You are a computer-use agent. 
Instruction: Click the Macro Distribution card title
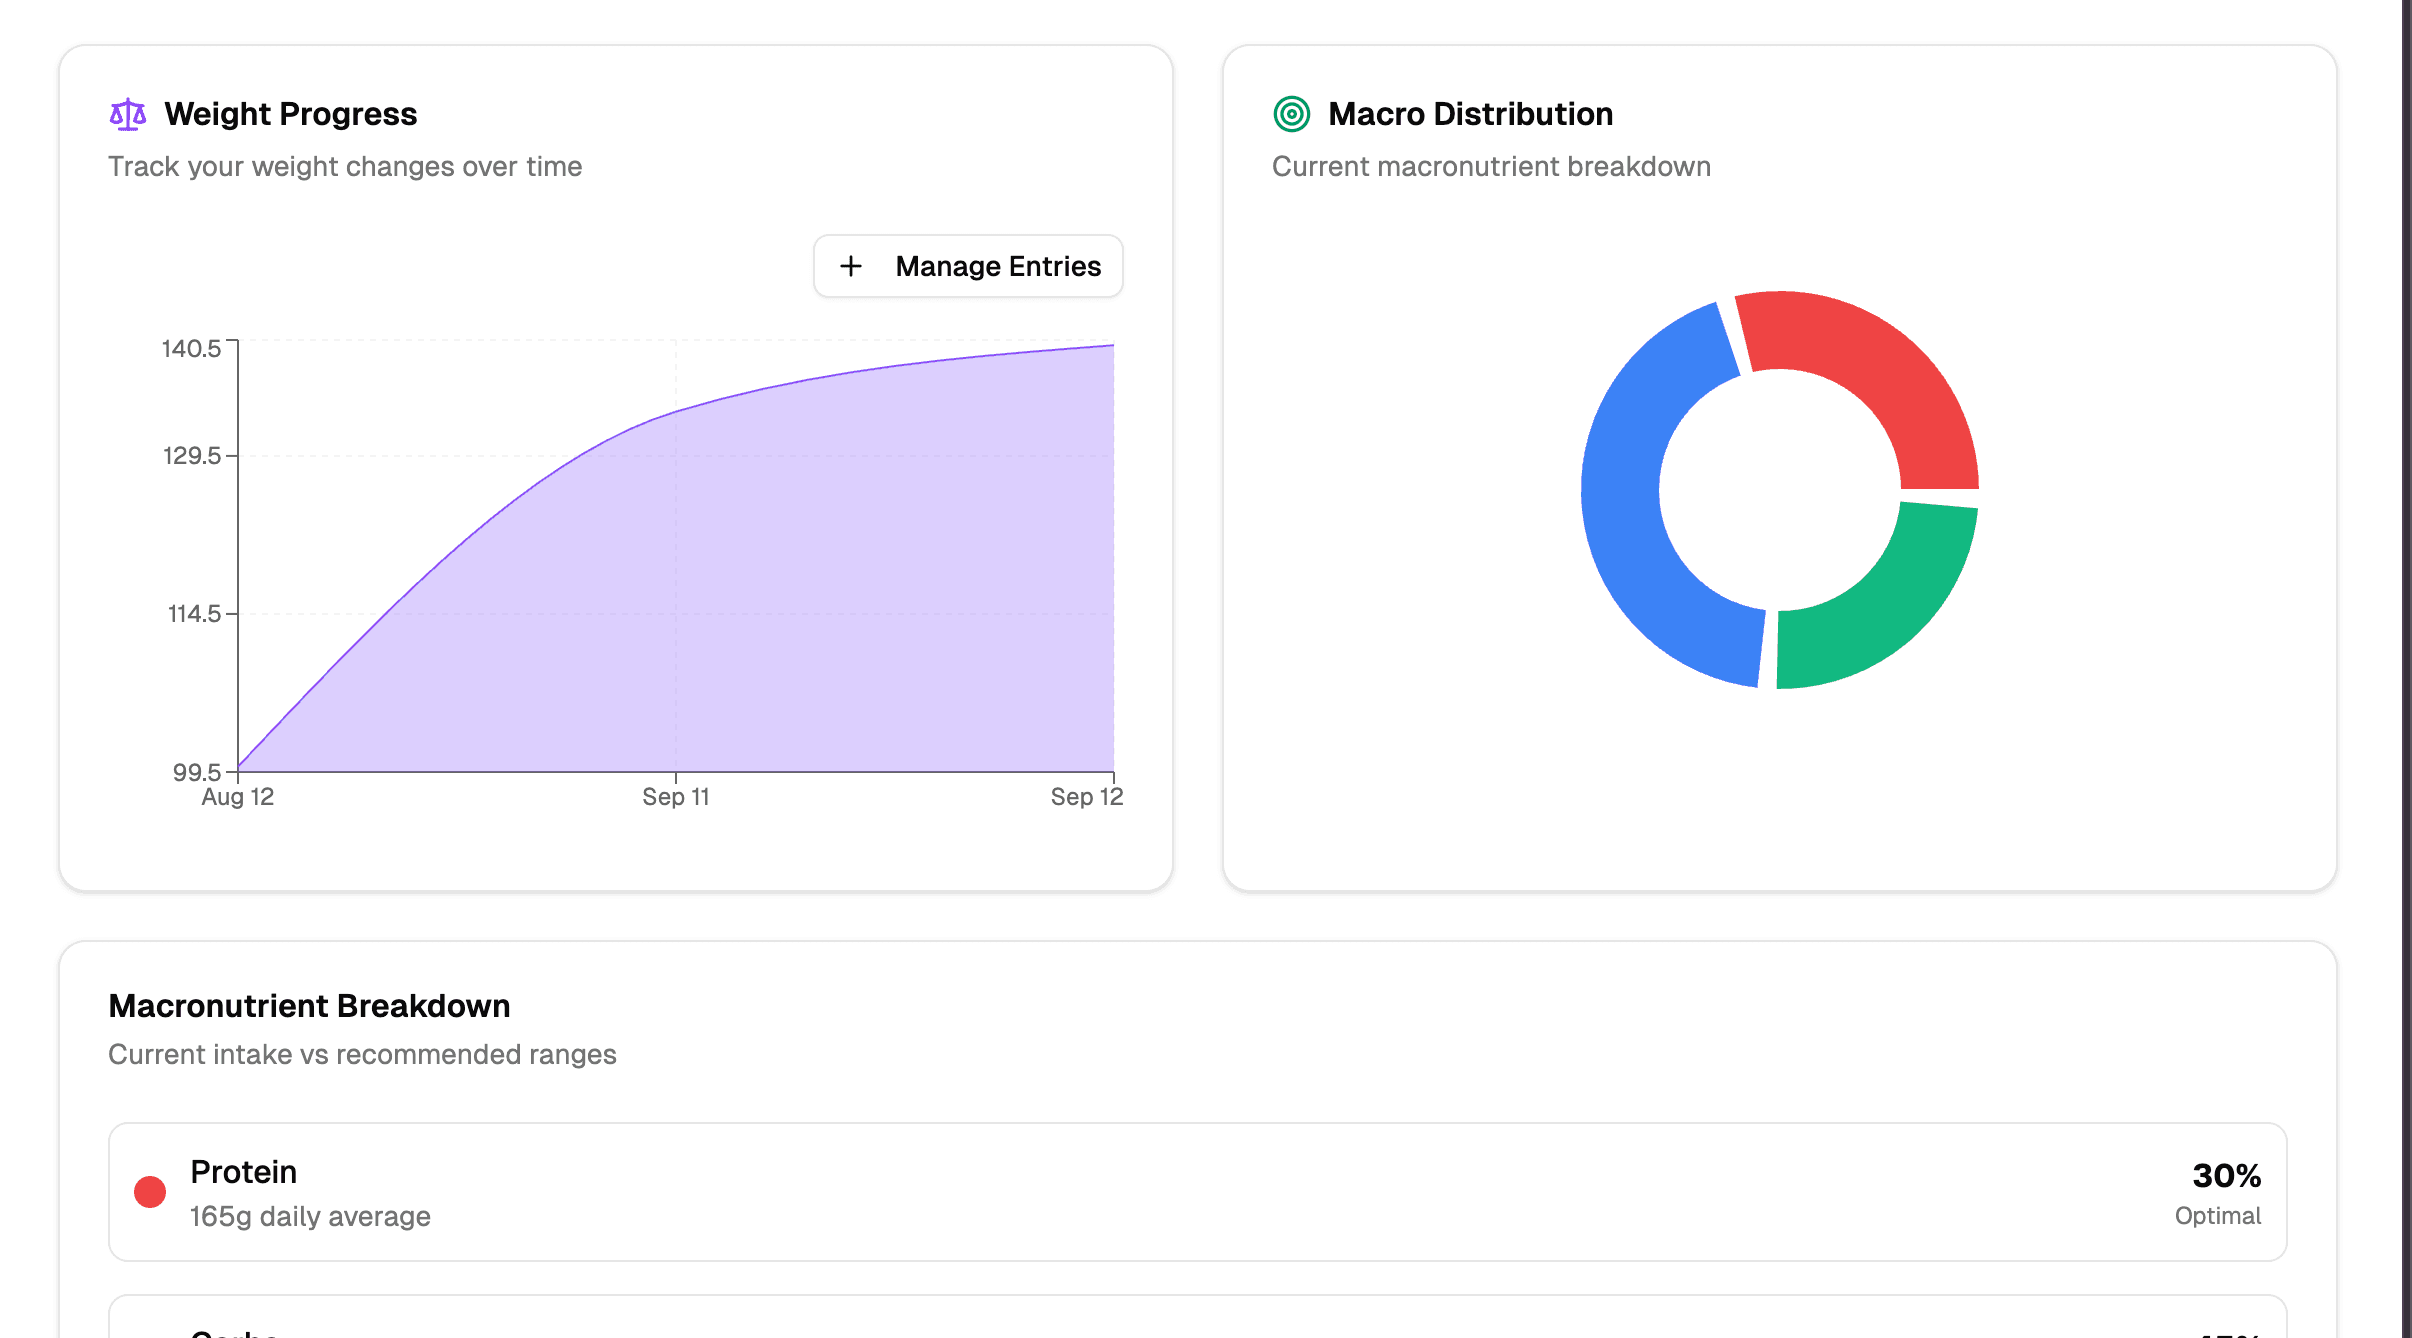click(1470, 114)
